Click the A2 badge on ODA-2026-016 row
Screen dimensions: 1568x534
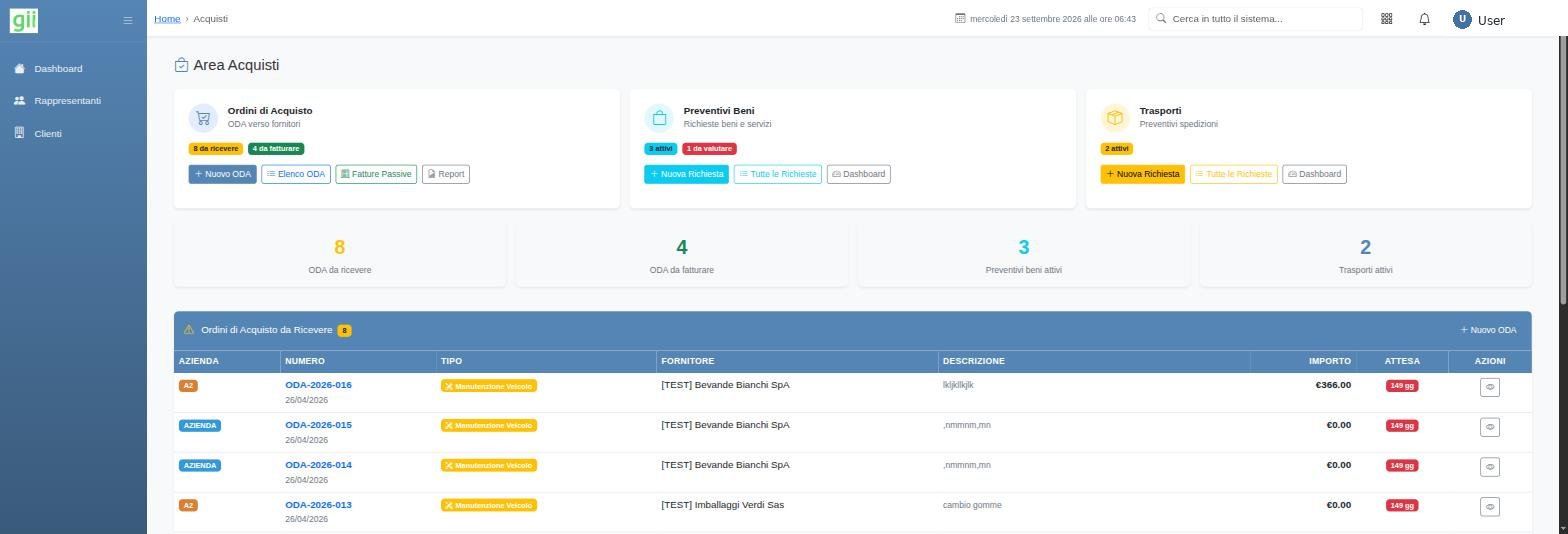(188, 386)
